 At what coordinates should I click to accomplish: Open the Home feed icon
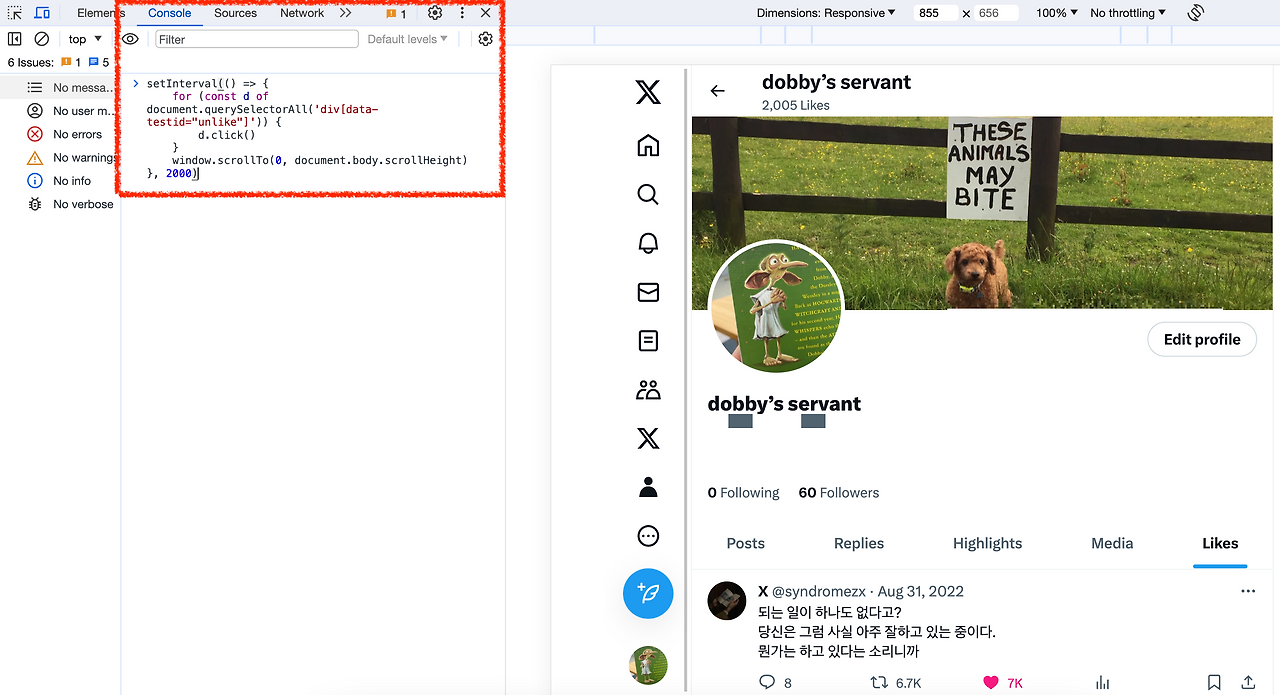click(x=648, y=145)
